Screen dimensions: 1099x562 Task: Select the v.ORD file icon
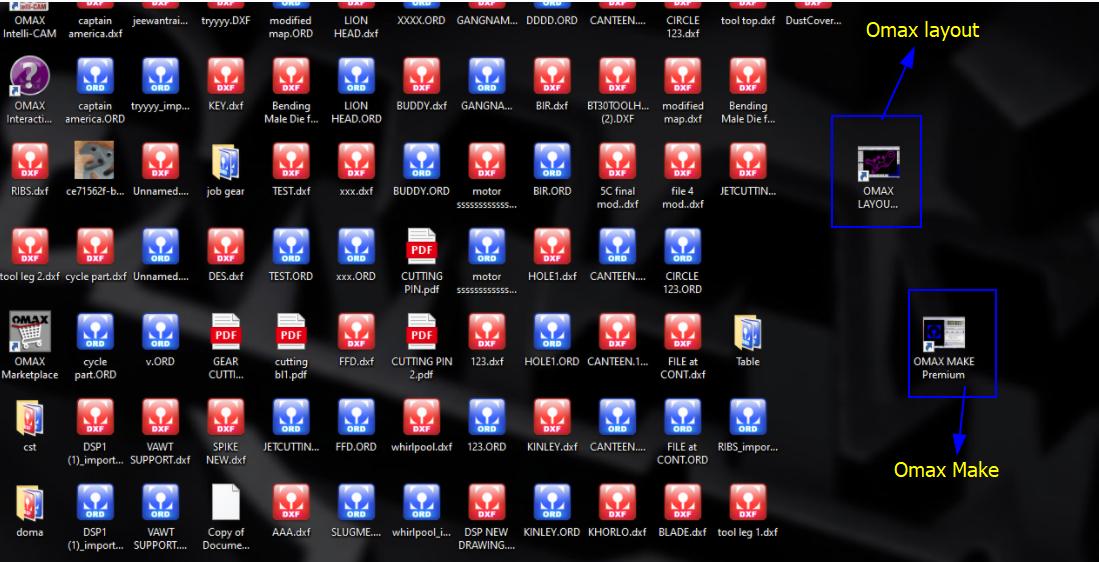click(x=160, y=331)
